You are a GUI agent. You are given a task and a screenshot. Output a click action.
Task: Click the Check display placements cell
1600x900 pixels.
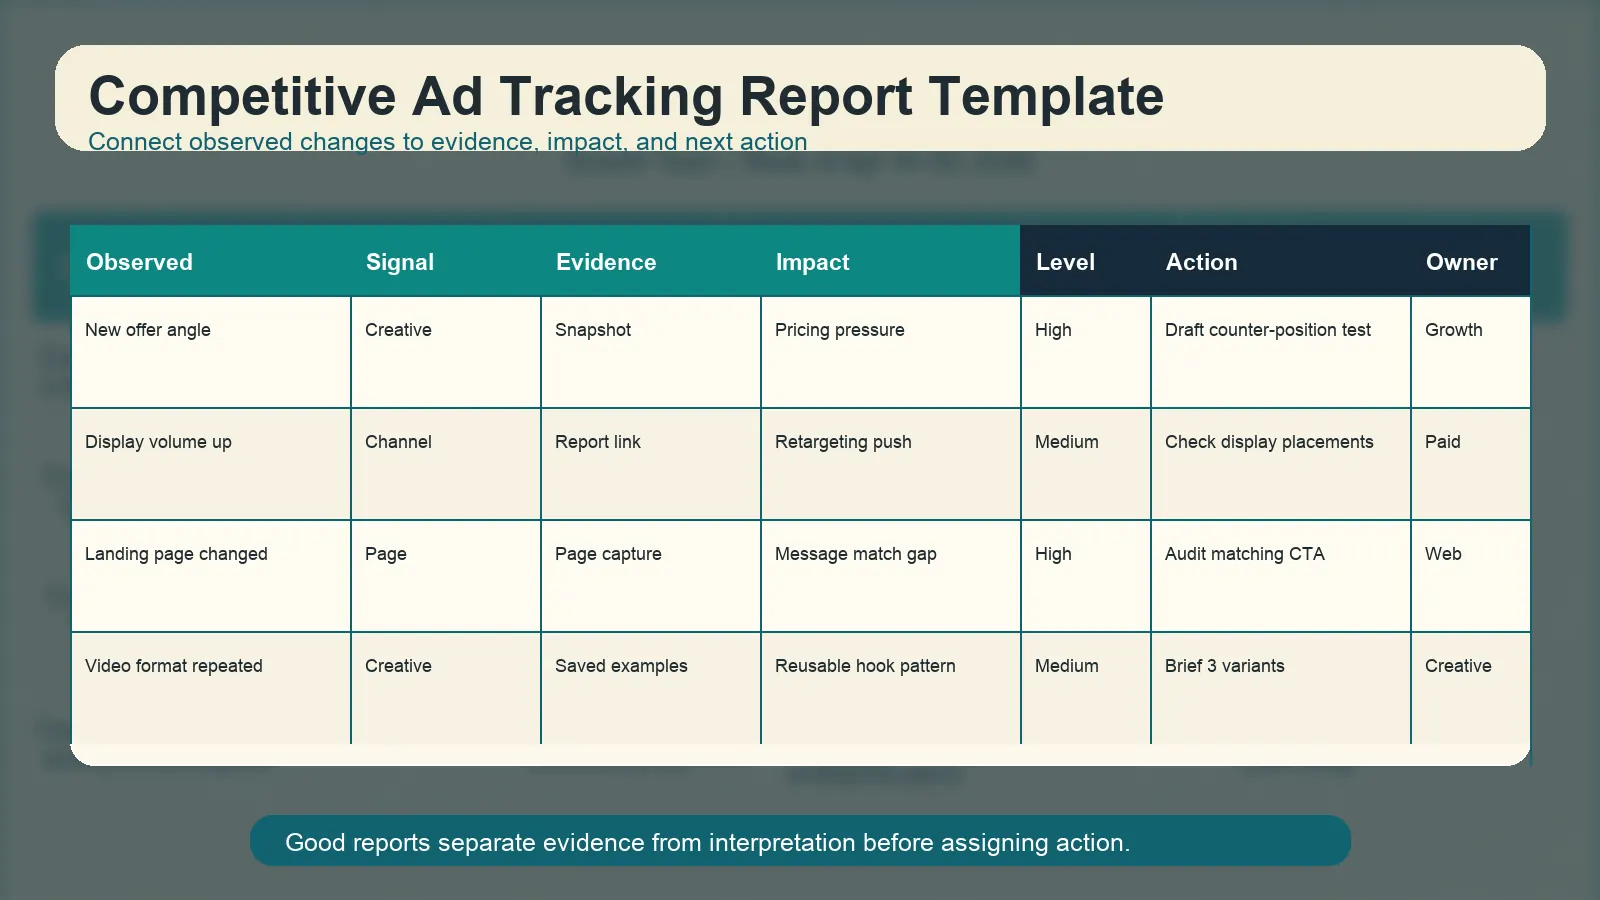click(x=1269, y=442)
